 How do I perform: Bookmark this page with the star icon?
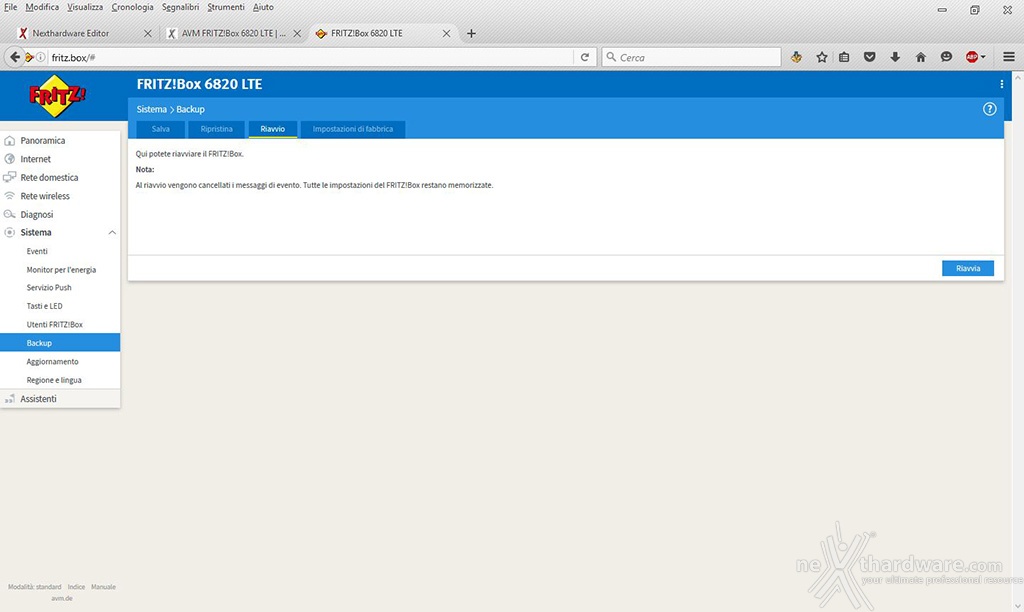point(822,57)
